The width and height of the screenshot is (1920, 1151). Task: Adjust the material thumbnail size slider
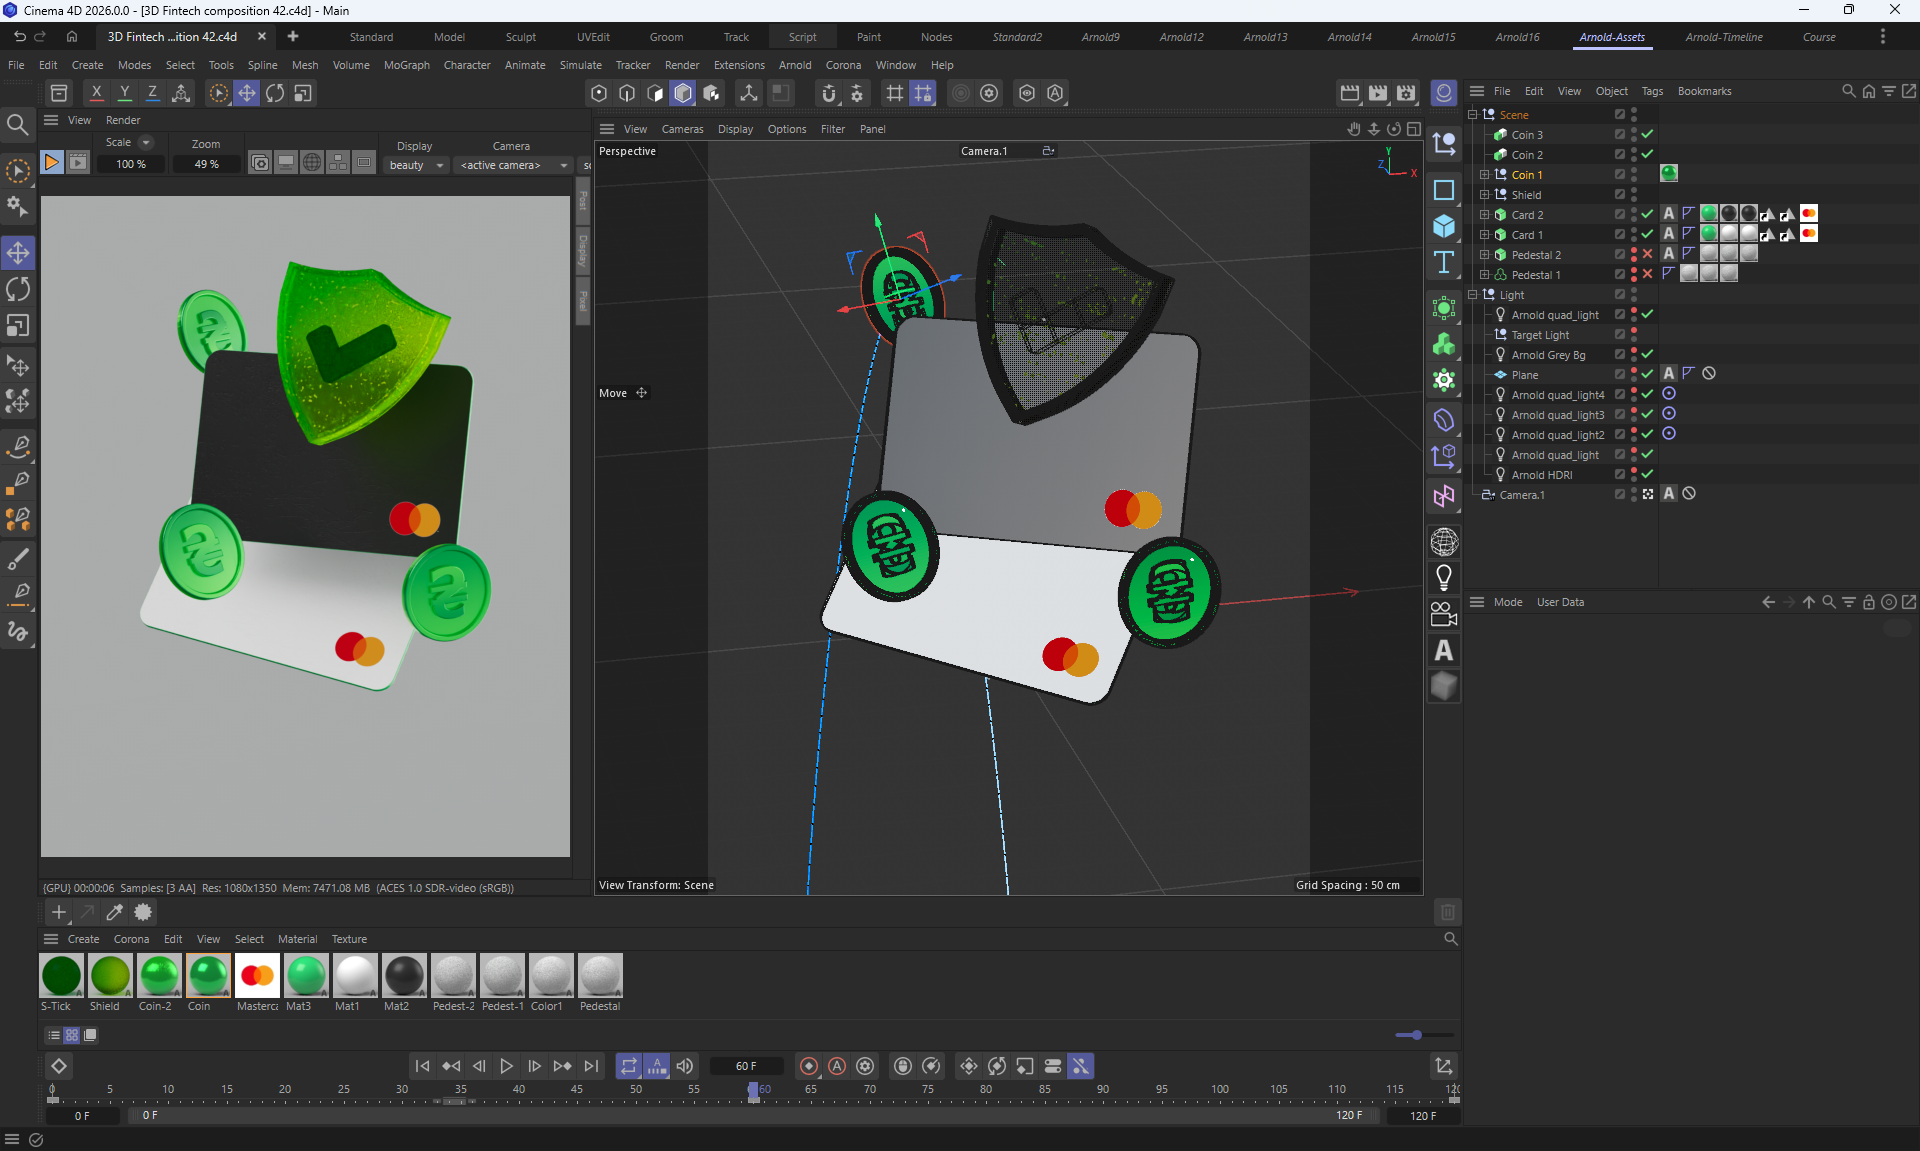(x=1416, y=1035)
